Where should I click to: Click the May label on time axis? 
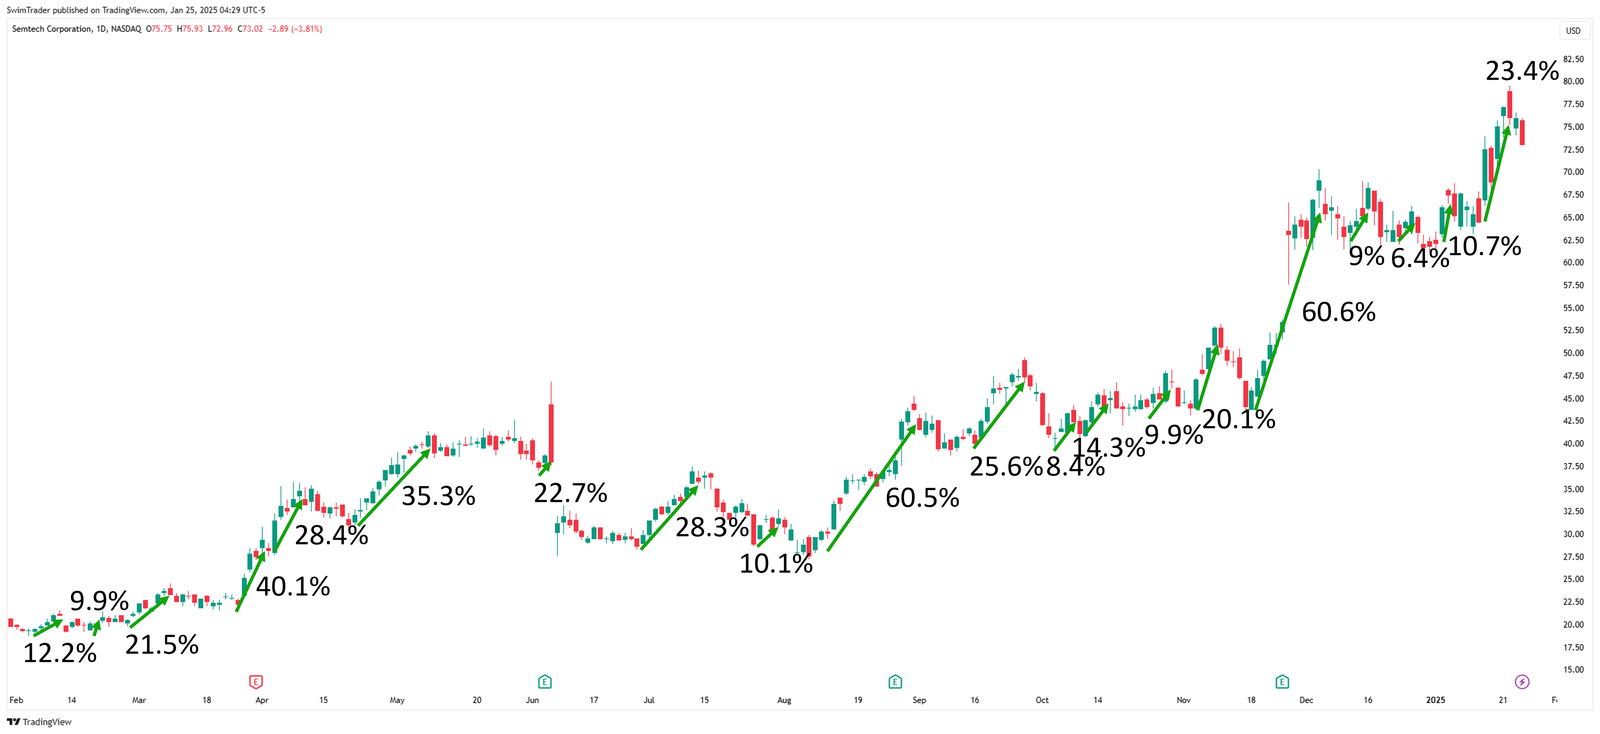point(397,700)
